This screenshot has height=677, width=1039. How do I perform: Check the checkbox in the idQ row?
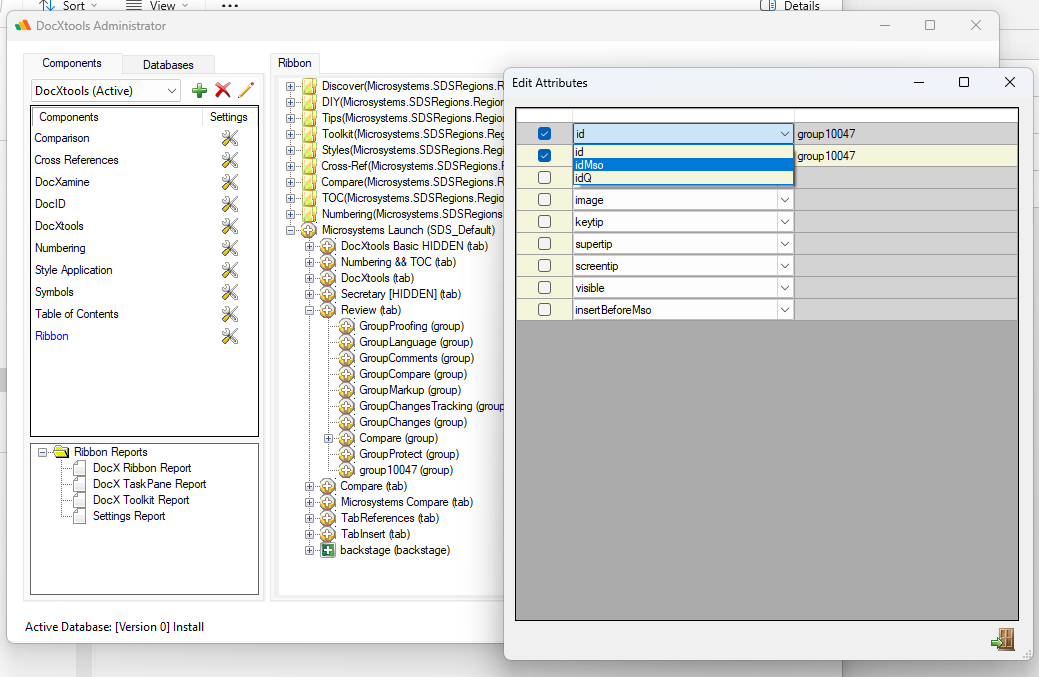pyautogui.click(x=545, y=178)
